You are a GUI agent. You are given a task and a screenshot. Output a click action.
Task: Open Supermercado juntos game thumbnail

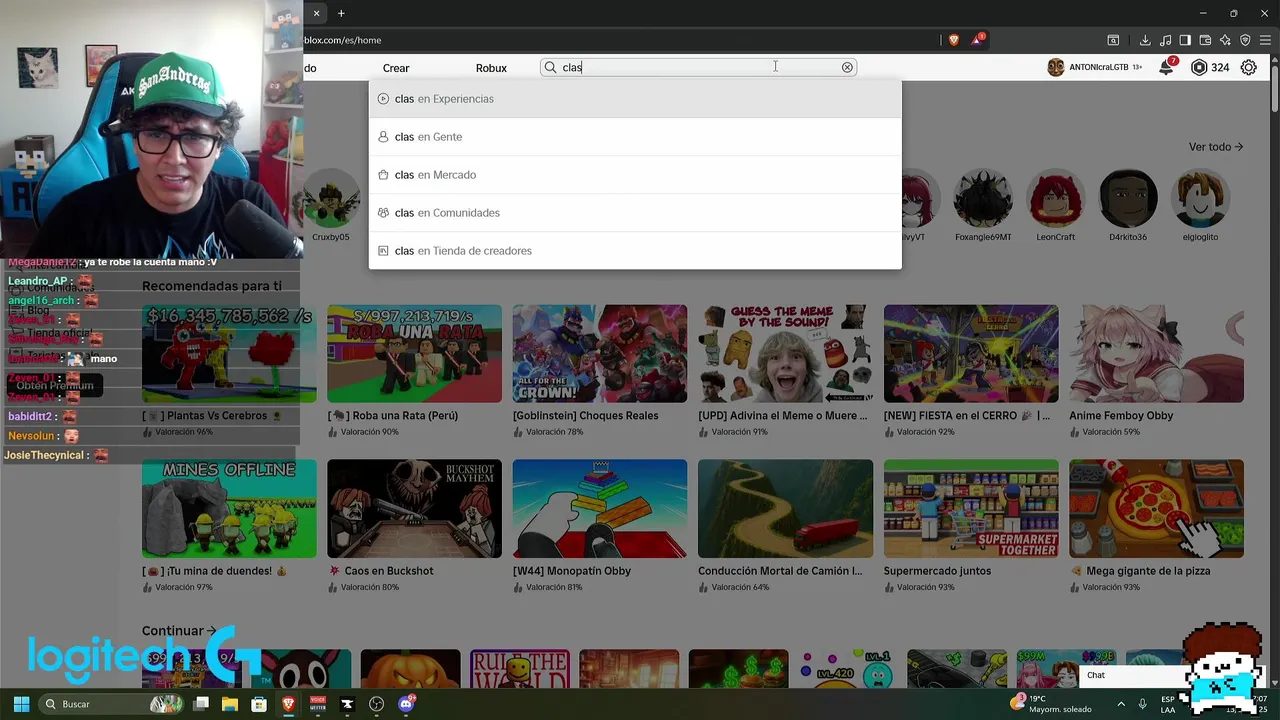pos(971,509)
